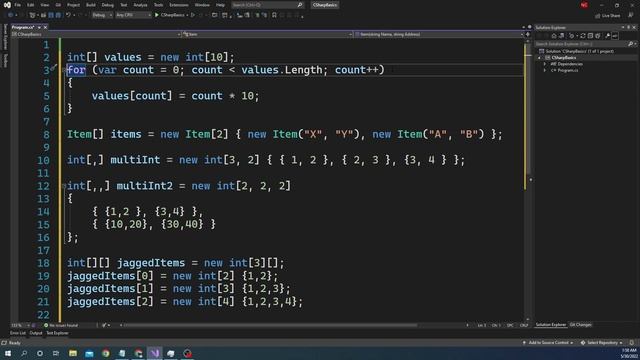Image resolution: width=640 pixels, height=360 pixels.
Task: Start debugging with the green play button
Action: point(157,15)
